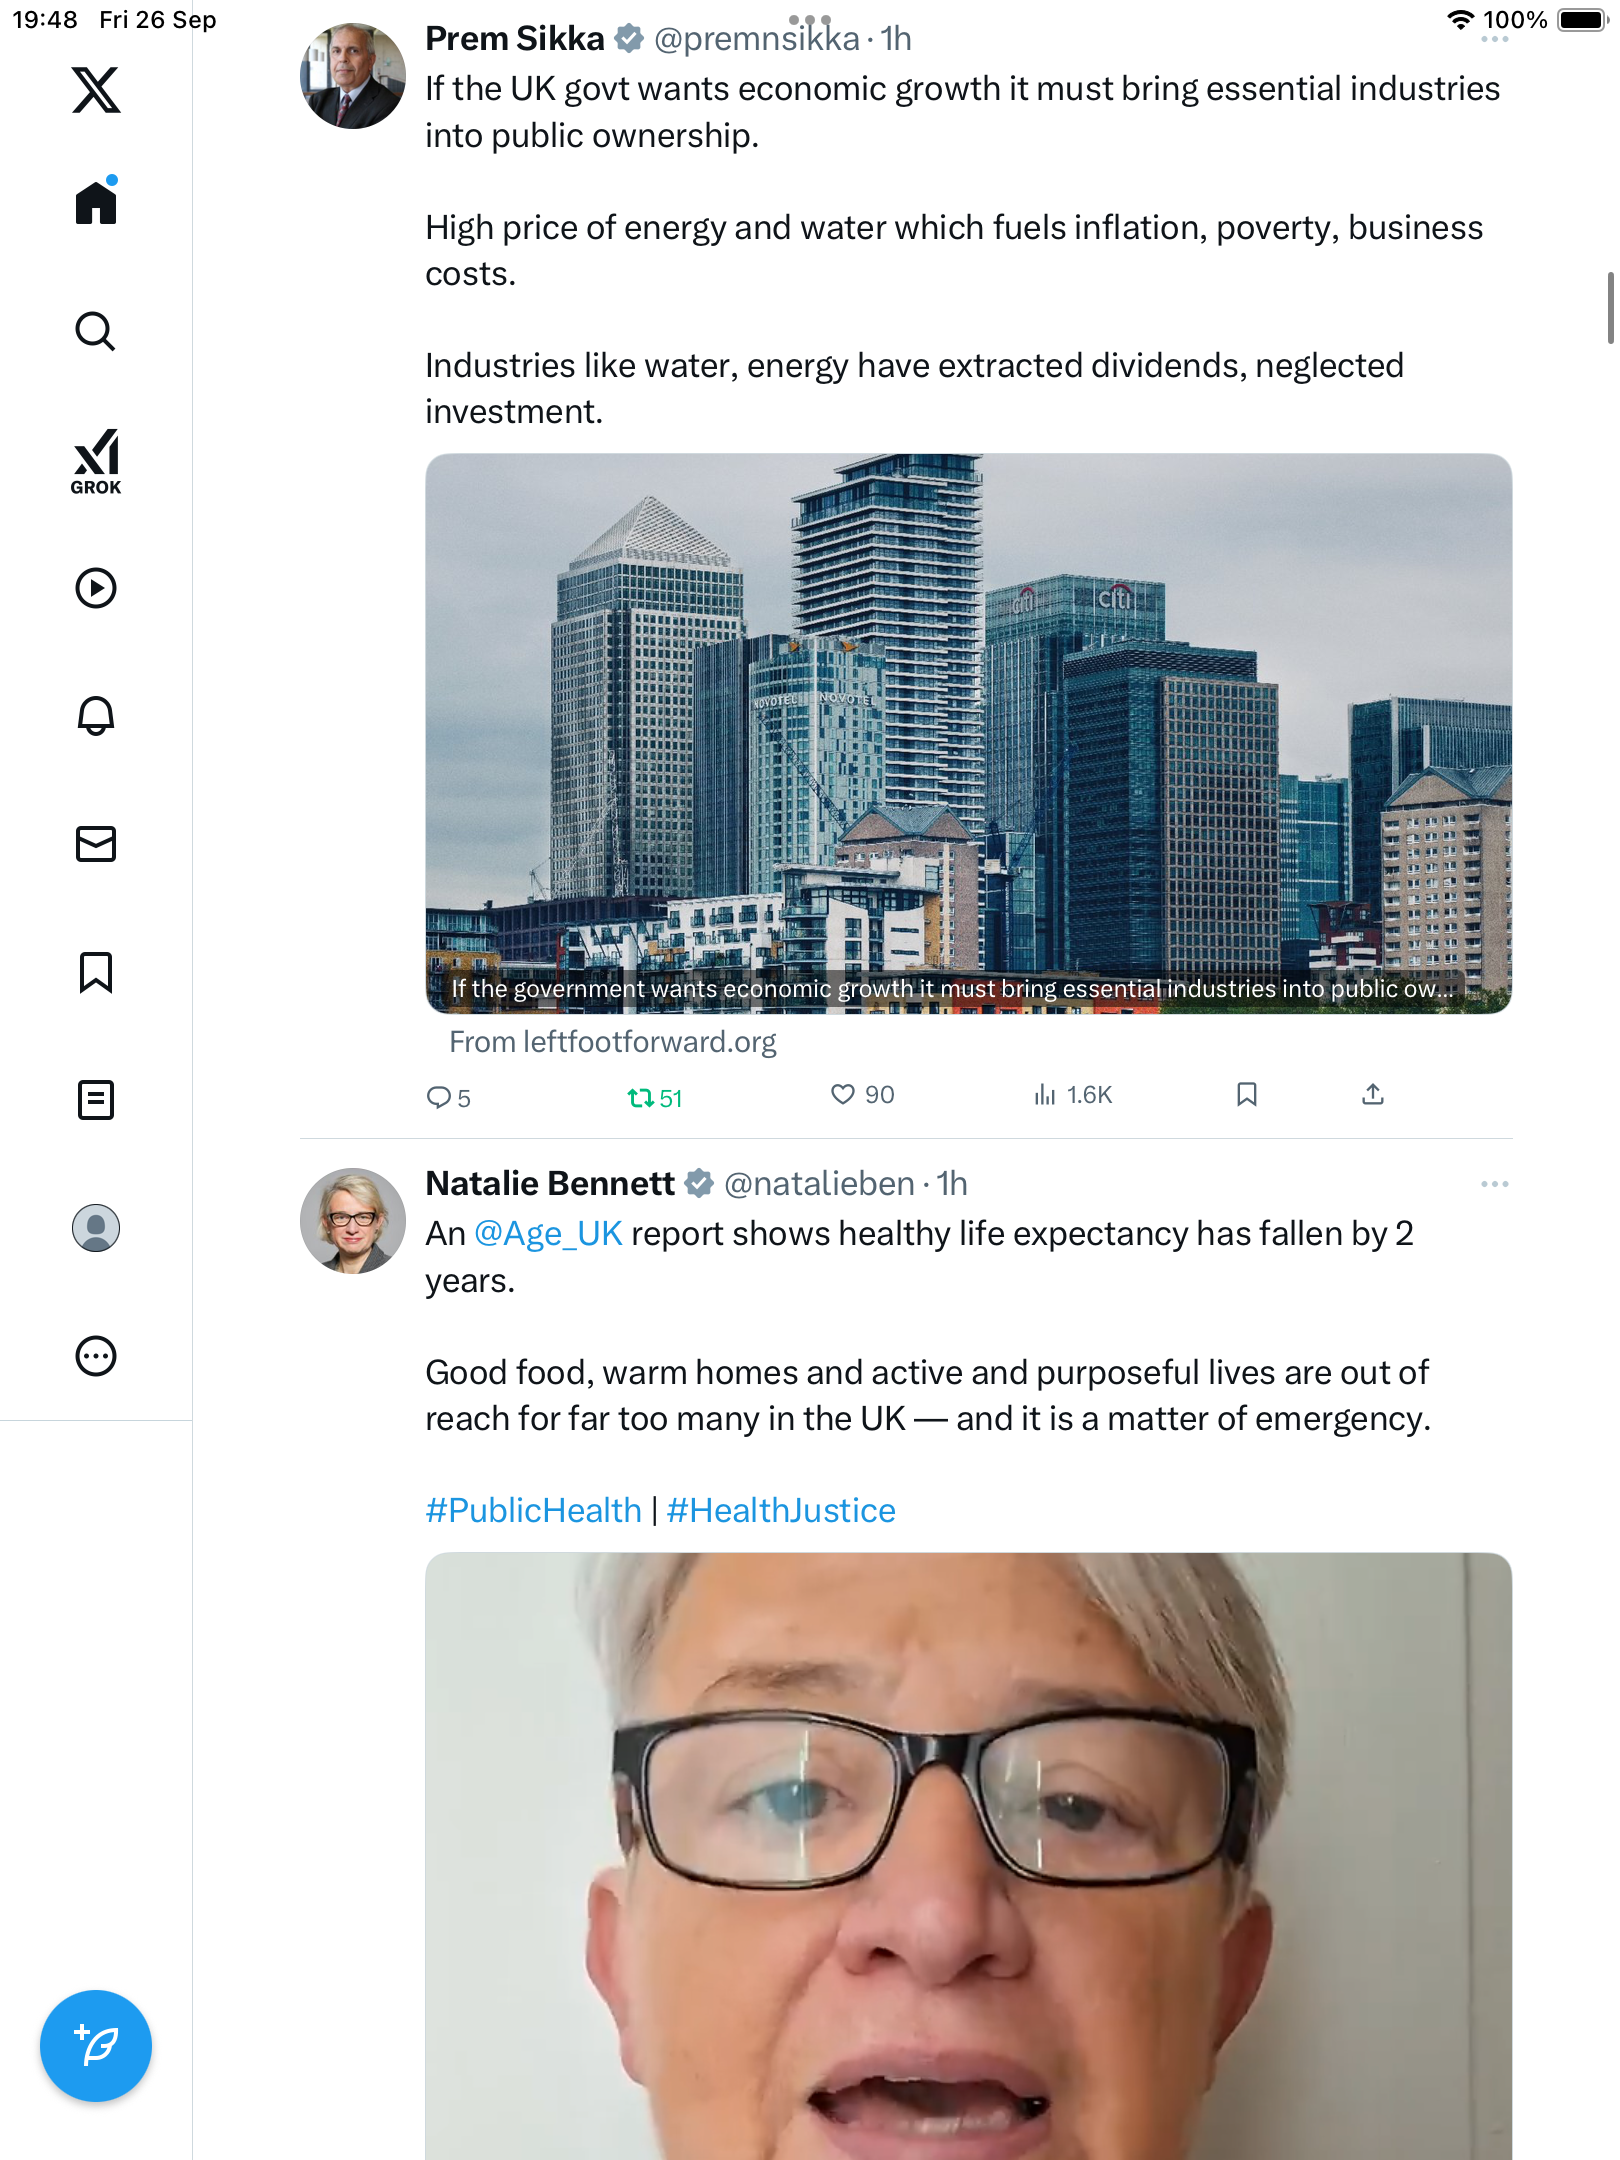Open more options on Prem Sikka's post
The height and width of the screenshot is (2160, 1620).
click(x=1494, y=40)
